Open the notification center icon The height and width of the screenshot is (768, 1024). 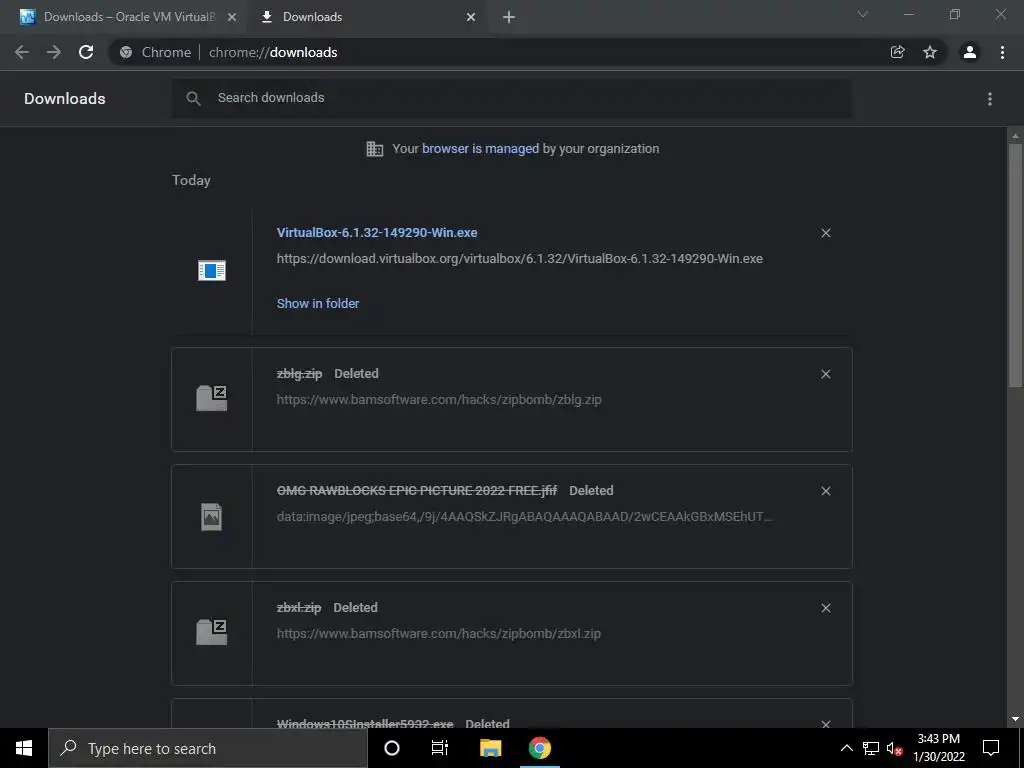pyautogui.click(x=991, y=748)
